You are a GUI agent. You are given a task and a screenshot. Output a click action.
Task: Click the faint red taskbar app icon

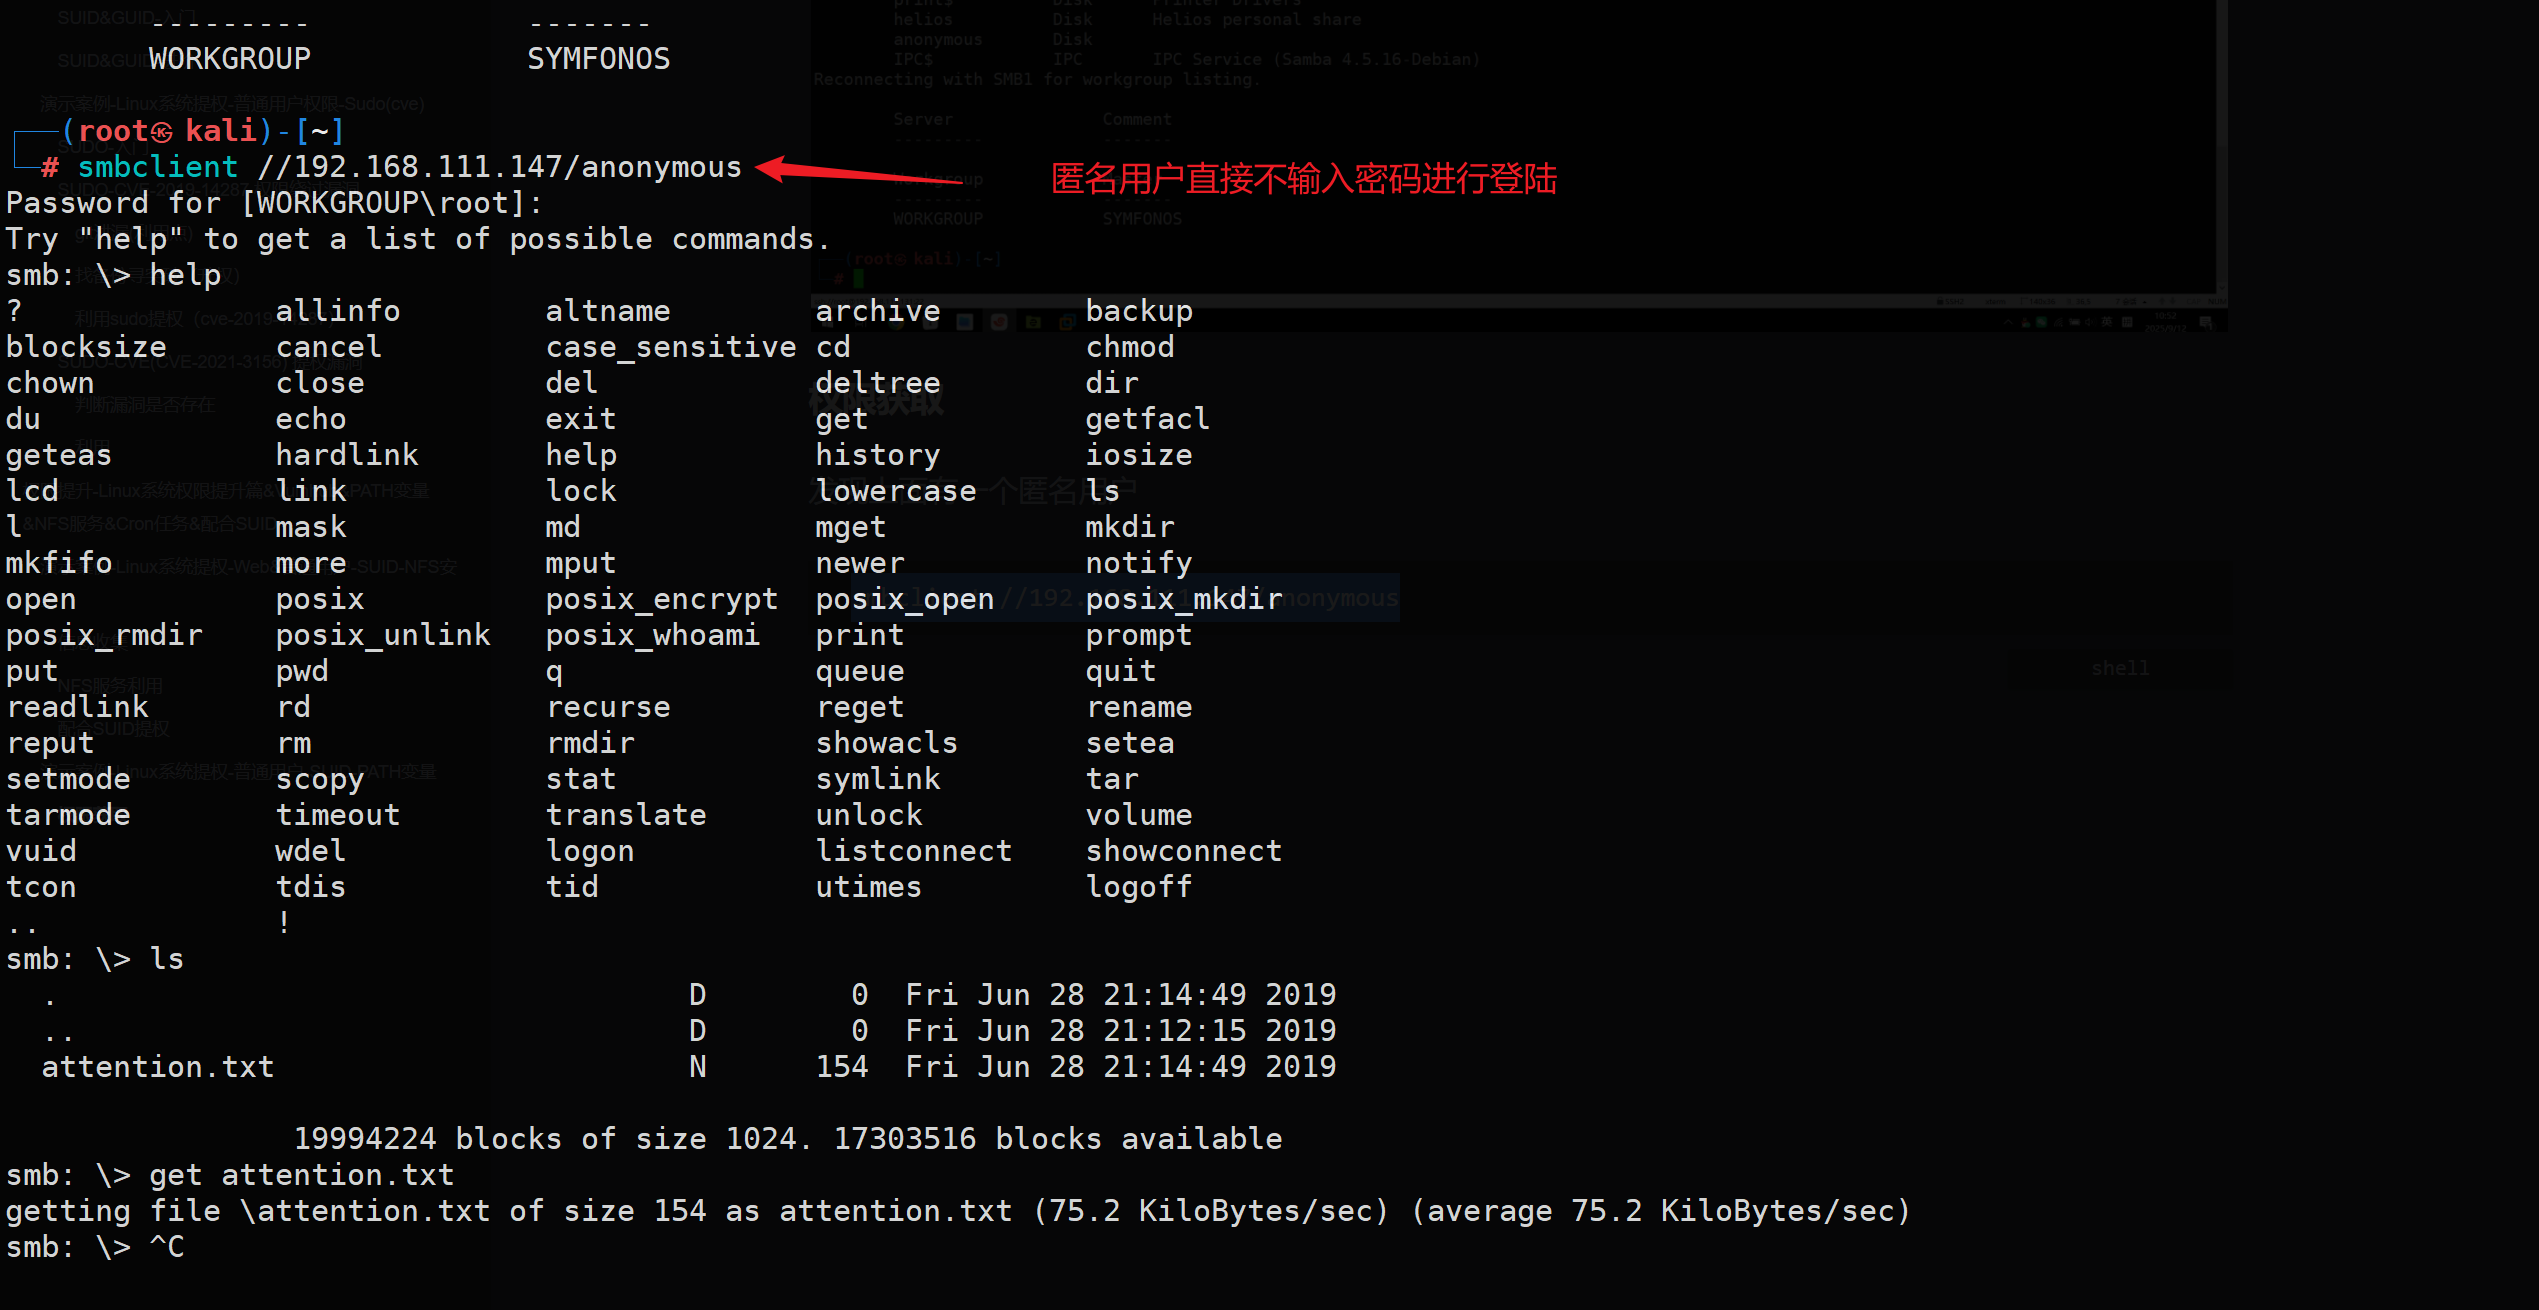click(999, 322)
